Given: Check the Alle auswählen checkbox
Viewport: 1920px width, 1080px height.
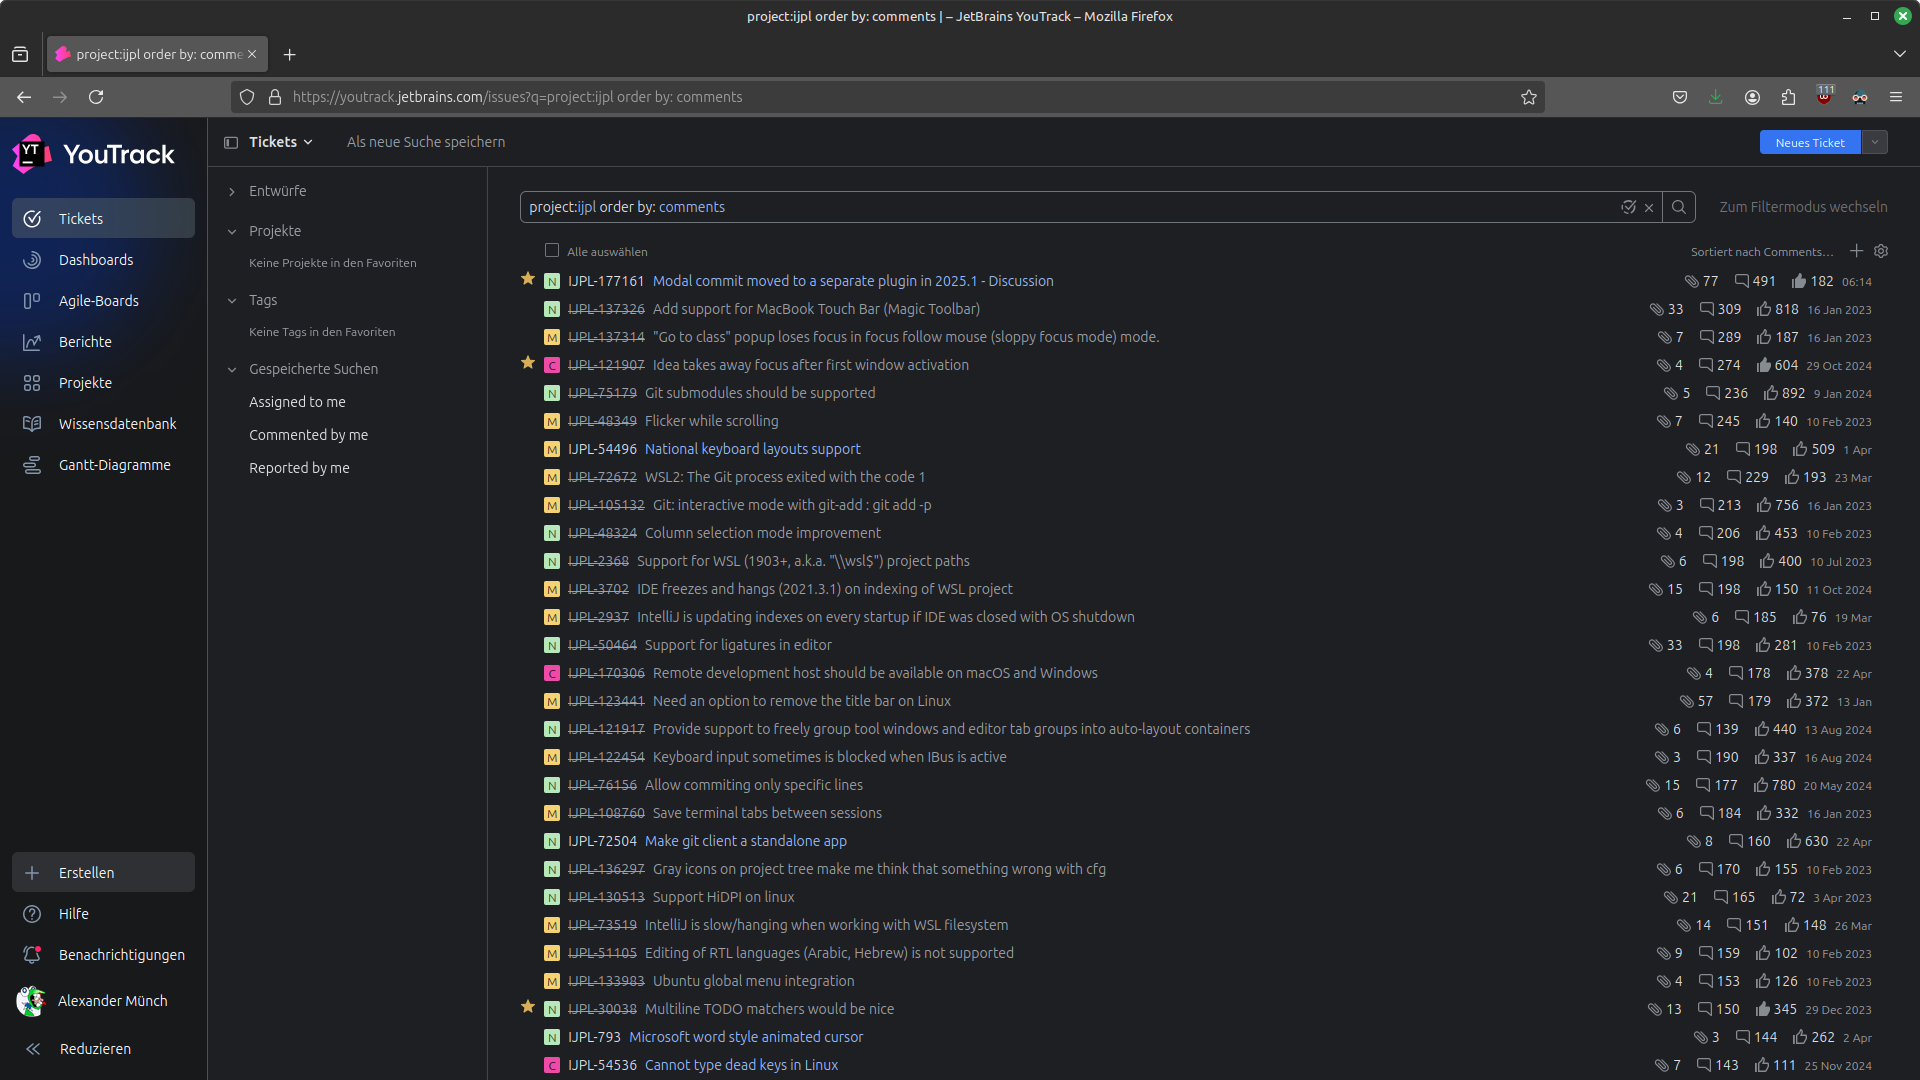Looking at the screenshot, I should [552, 250].
